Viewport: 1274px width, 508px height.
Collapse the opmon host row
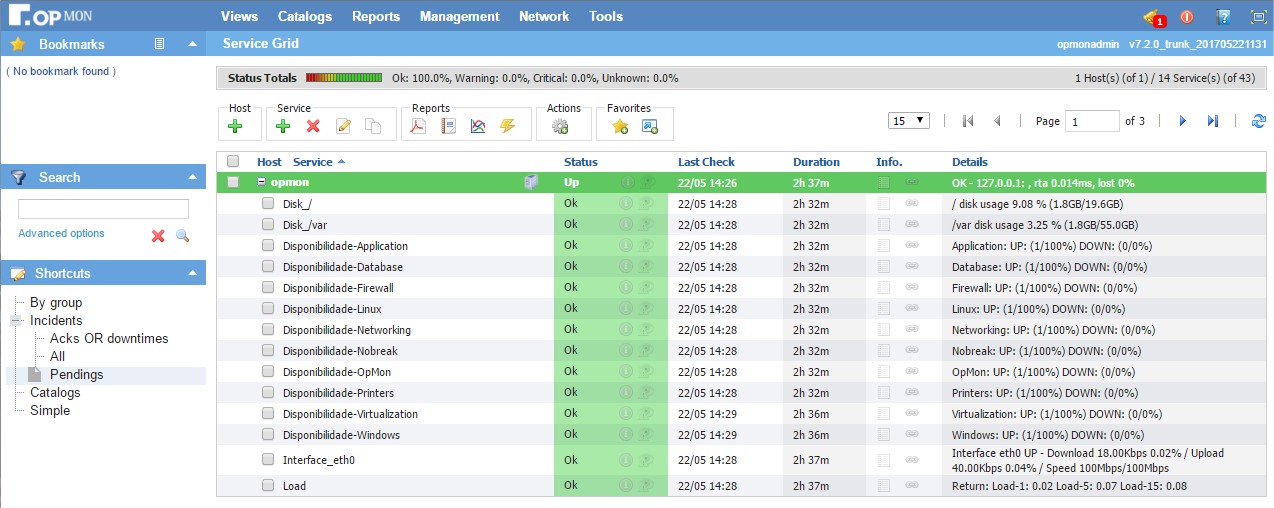[261, 183]
